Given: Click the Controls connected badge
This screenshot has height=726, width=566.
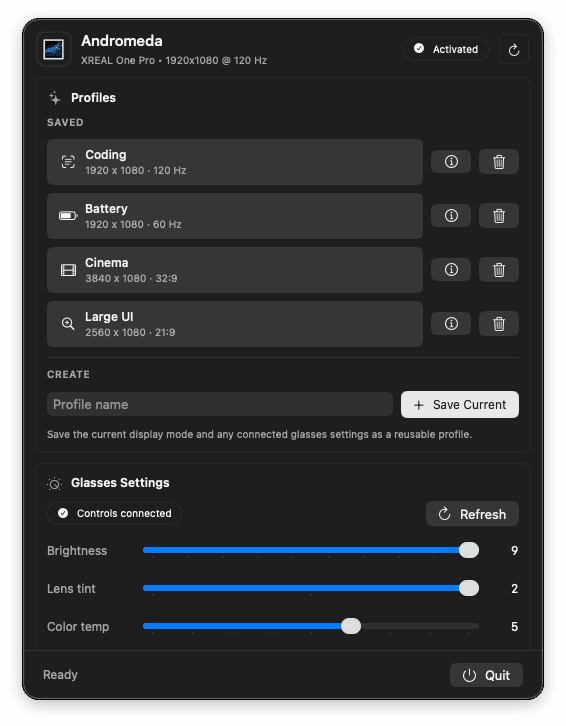Looking at the screenshot, I should point(114,513).
